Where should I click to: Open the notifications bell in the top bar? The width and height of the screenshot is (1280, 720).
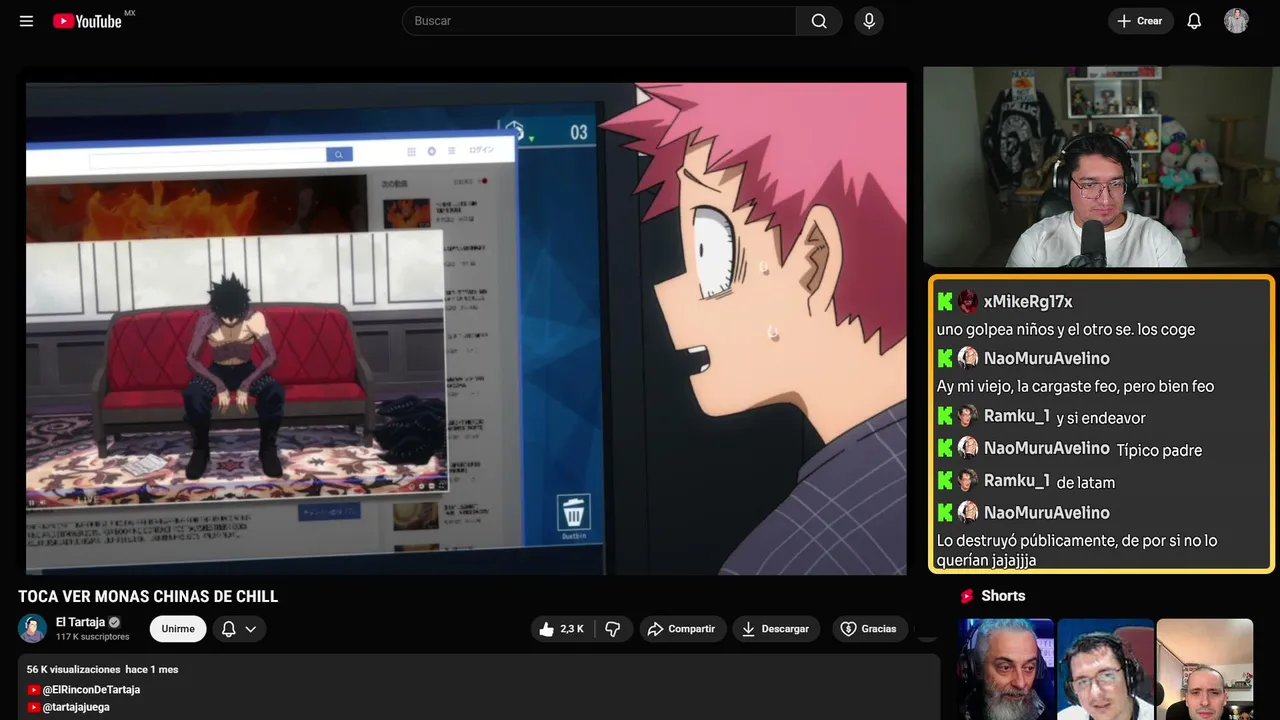(x=1194, y=21)
